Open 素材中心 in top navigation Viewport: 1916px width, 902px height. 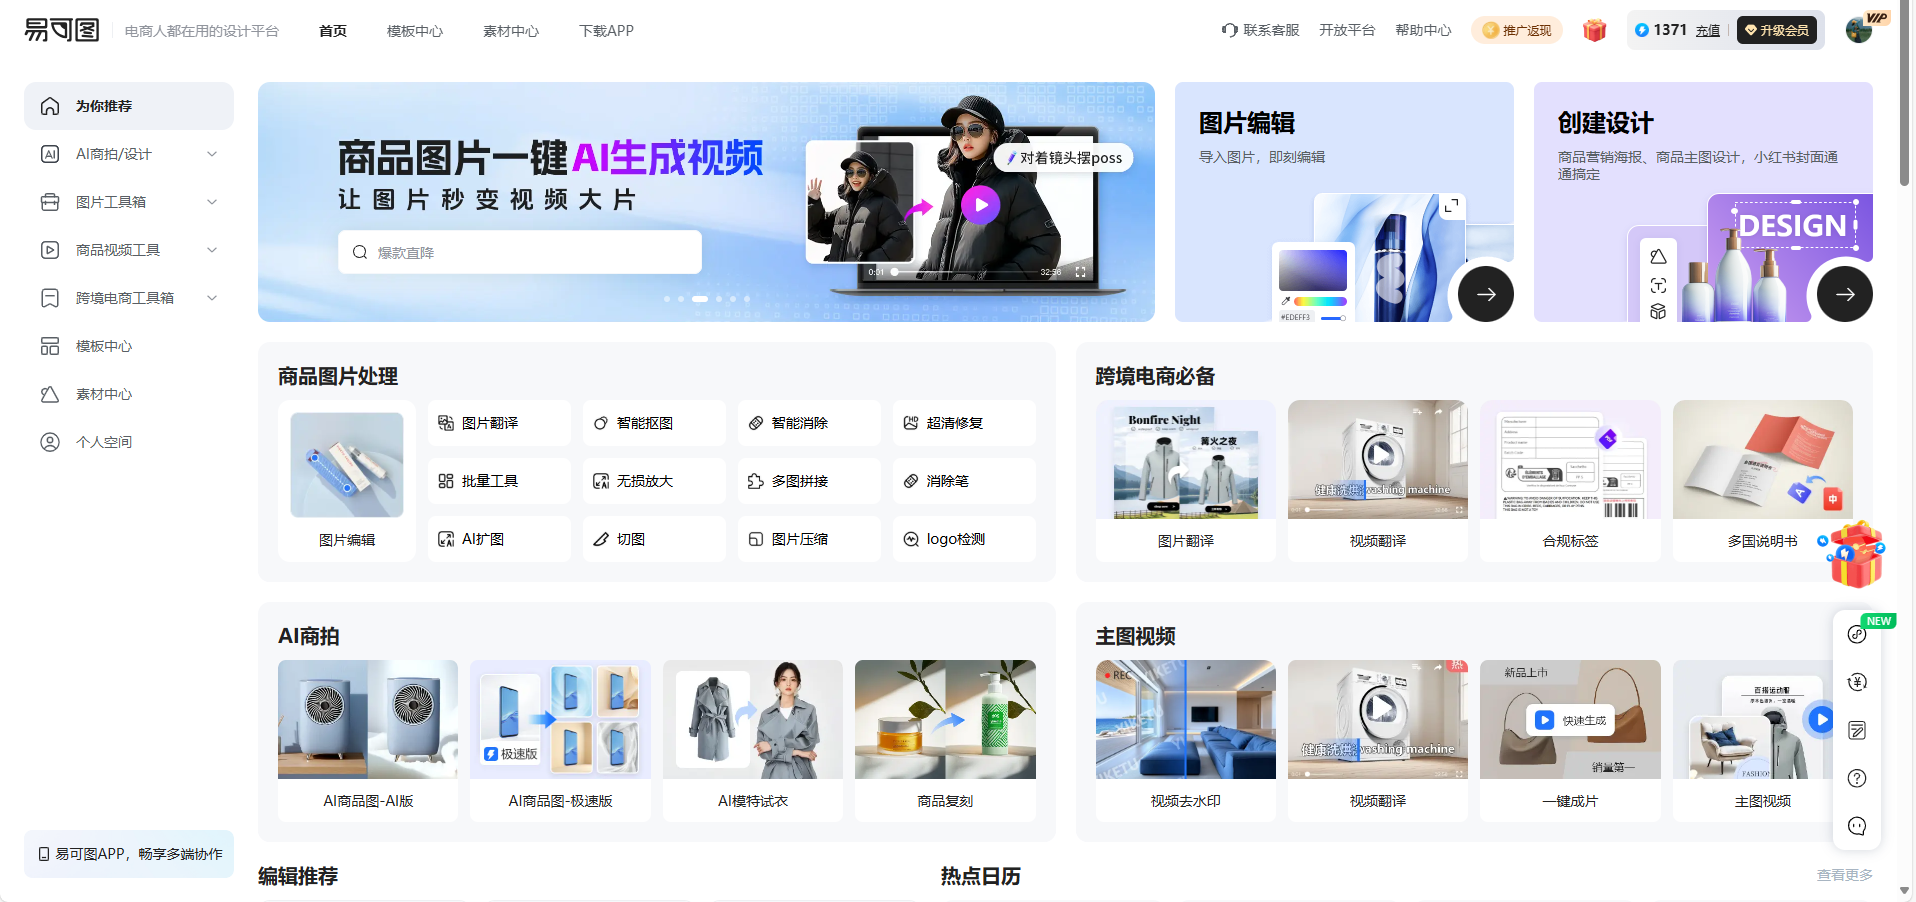click(x=511, y=31)
